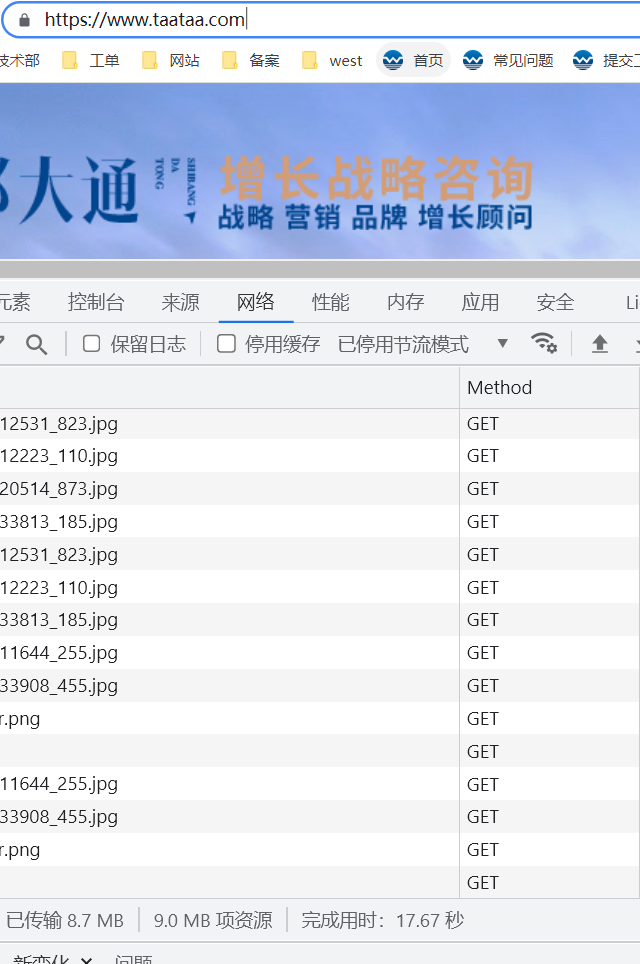
Task: Open the 工单 bookmark folder
Action: (91, 60)
